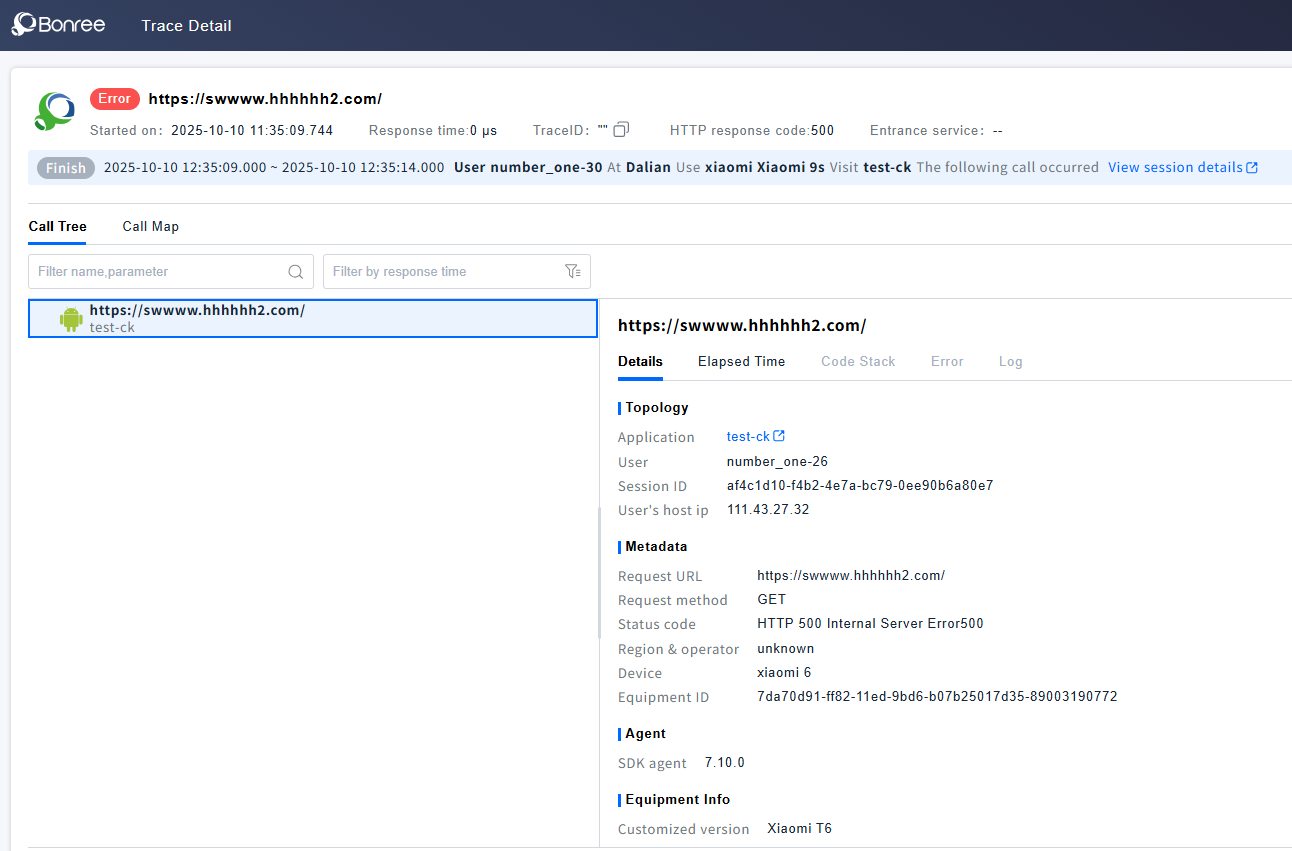Viewport: 1292px width, 851px height.
Task: Open the Log tab
Action: pos(1010,361)
